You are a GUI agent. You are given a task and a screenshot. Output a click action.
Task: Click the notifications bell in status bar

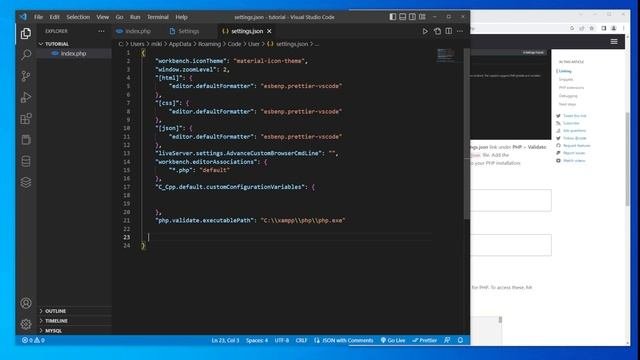tap(460, 340)
